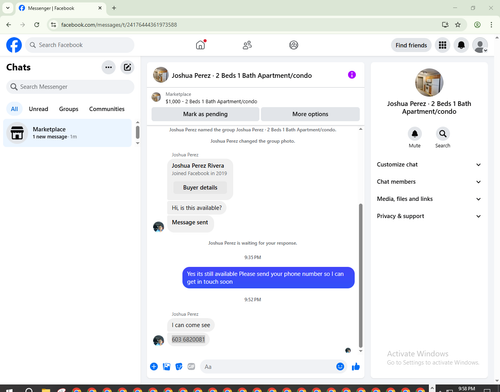Click Mark as pending button
The image size is (500, 392).
click(205, 114)
